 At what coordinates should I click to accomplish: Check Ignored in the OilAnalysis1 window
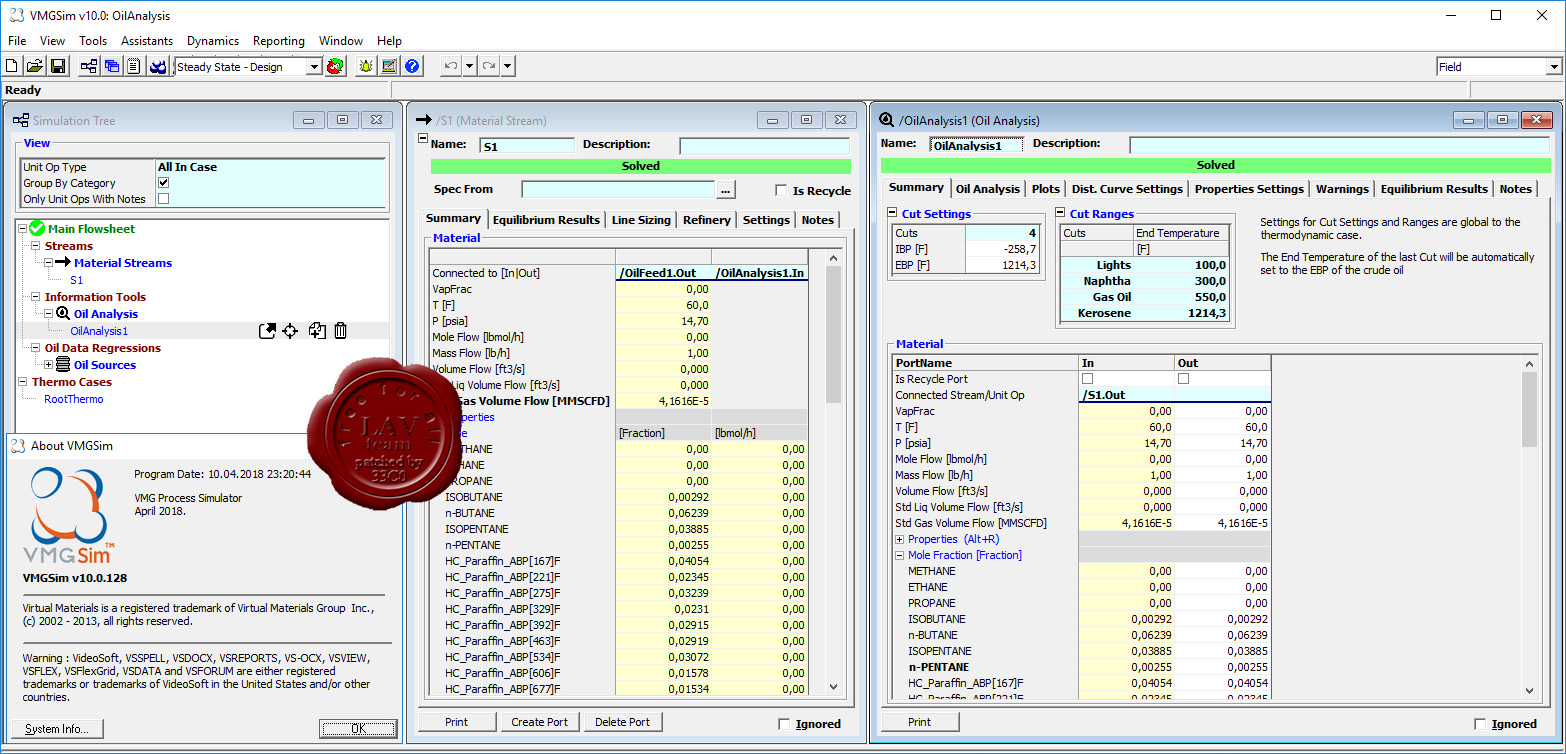1480,724
